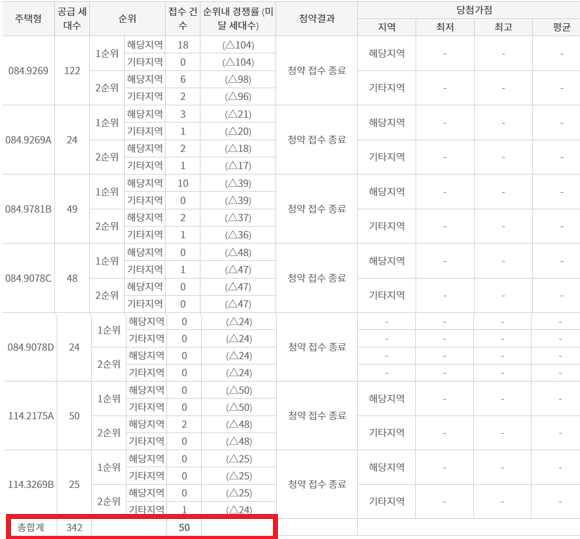This screenshot has width=580, height=539.
Task: Click supply count 24 in 084.9078D row
Action: click(x=74, y=347)
